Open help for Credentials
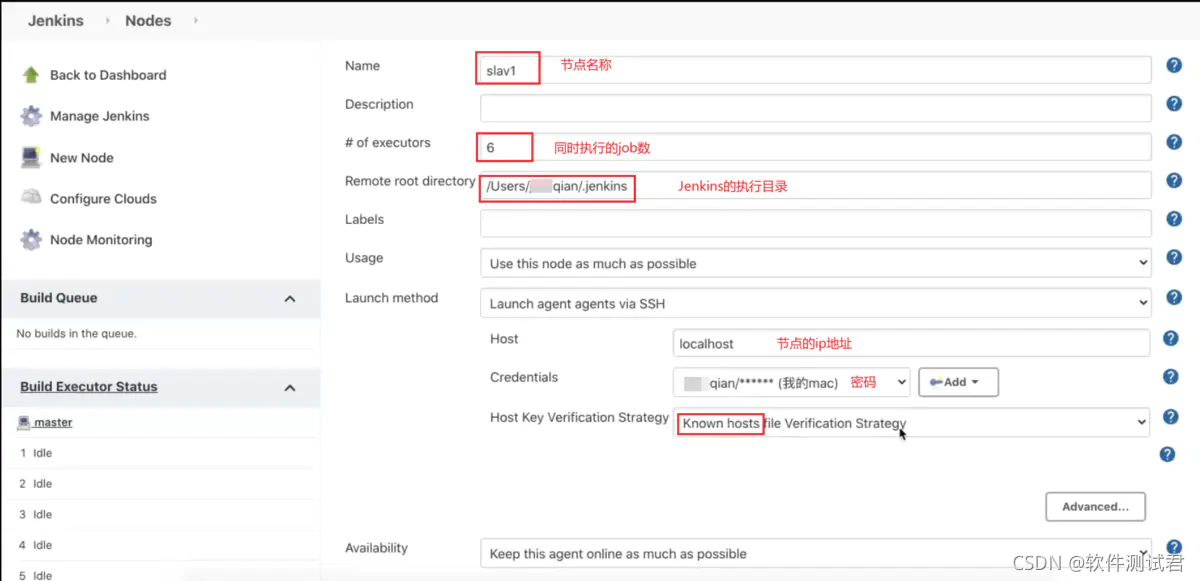 pos(1171,377)
